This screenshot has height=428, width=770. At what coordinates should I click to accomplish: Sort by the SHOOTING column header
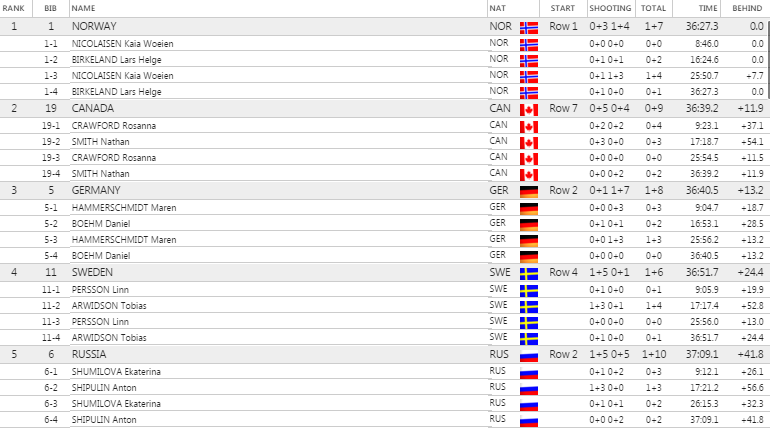click(609, 8)
